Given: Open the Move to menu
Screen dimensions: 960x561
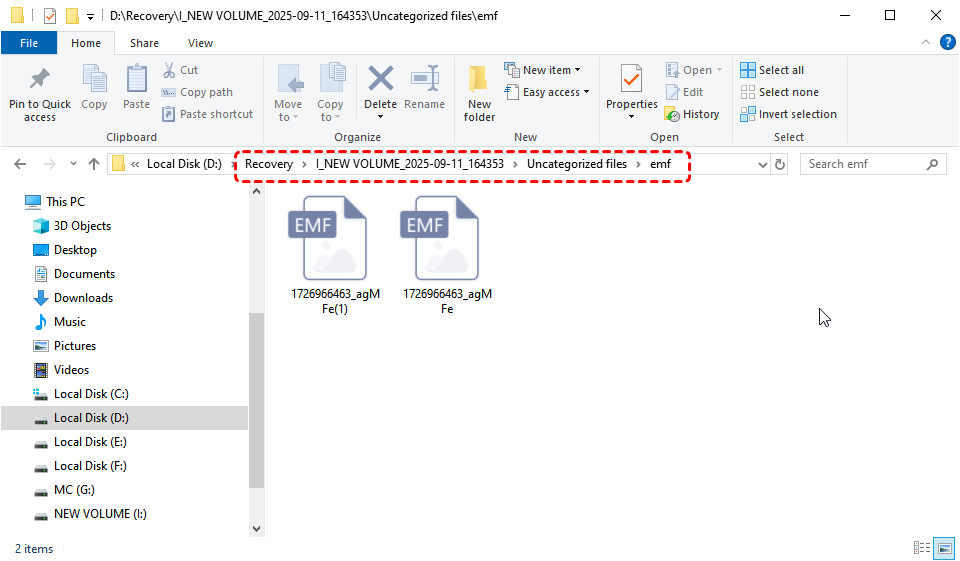Looking at the screenshot, I should [x=288, y=92].
